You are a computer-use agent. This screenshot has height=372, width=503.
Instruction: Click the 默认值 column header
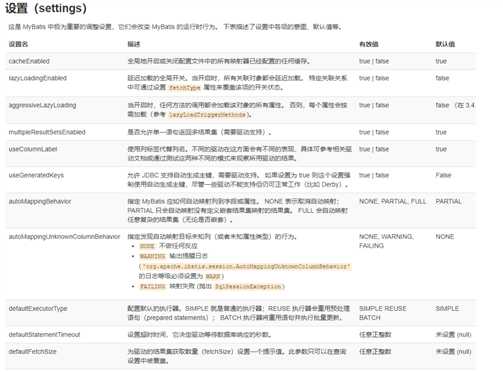pyautogui.click(x=445, y=44)
